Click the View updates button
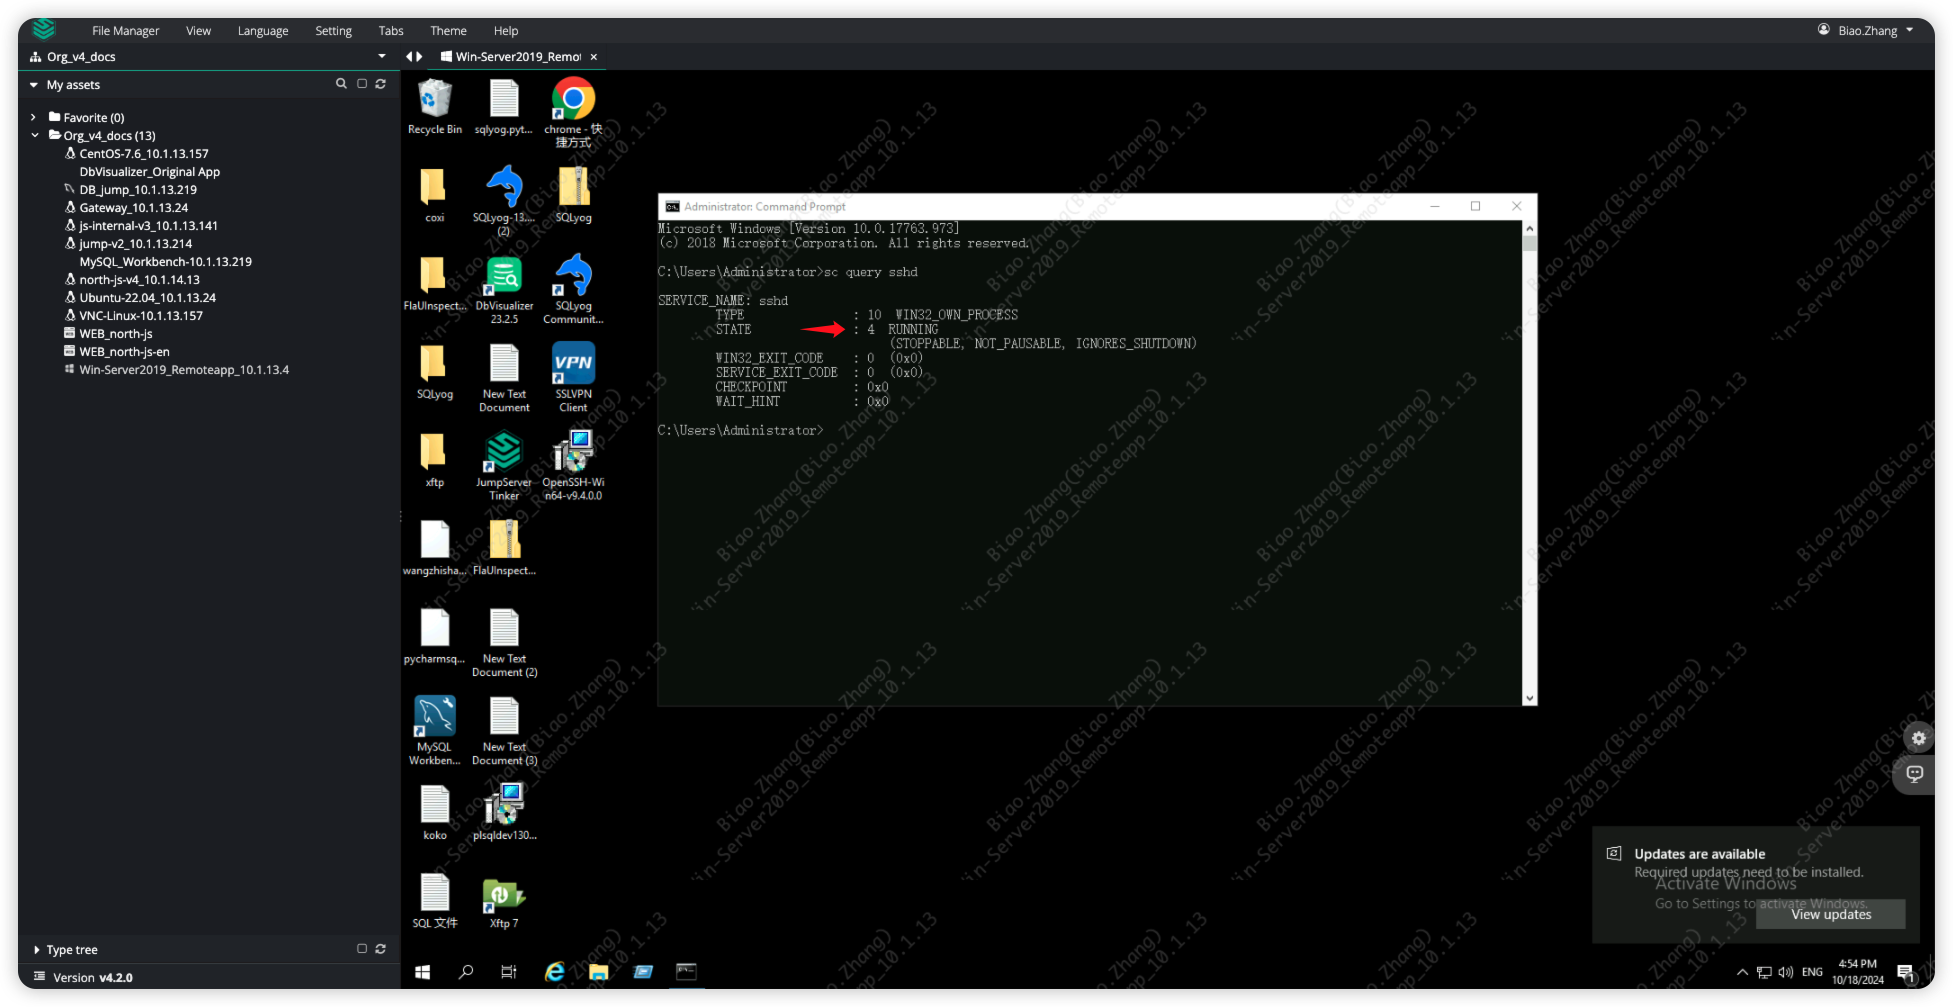 point(1830,914)
